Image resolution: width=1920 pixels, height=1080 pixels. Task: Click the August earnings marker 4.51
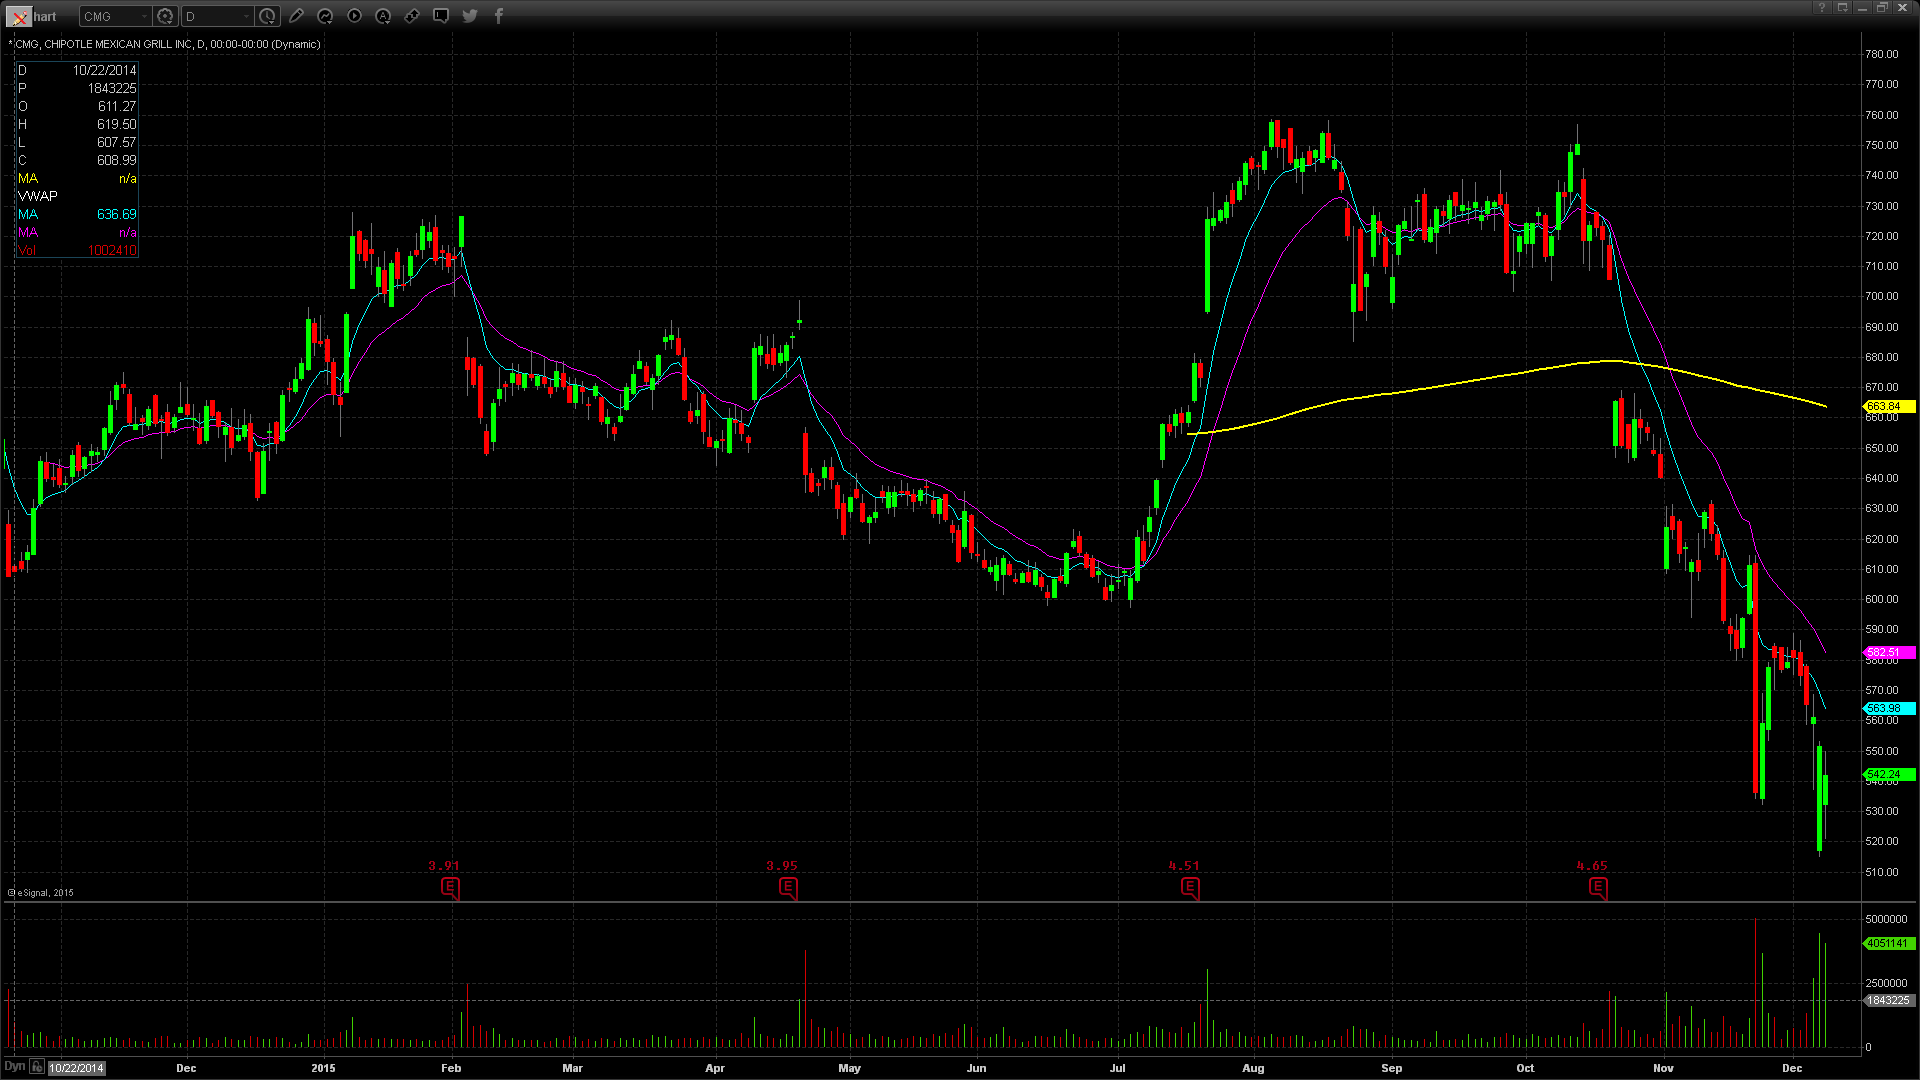click(1190, 887)
